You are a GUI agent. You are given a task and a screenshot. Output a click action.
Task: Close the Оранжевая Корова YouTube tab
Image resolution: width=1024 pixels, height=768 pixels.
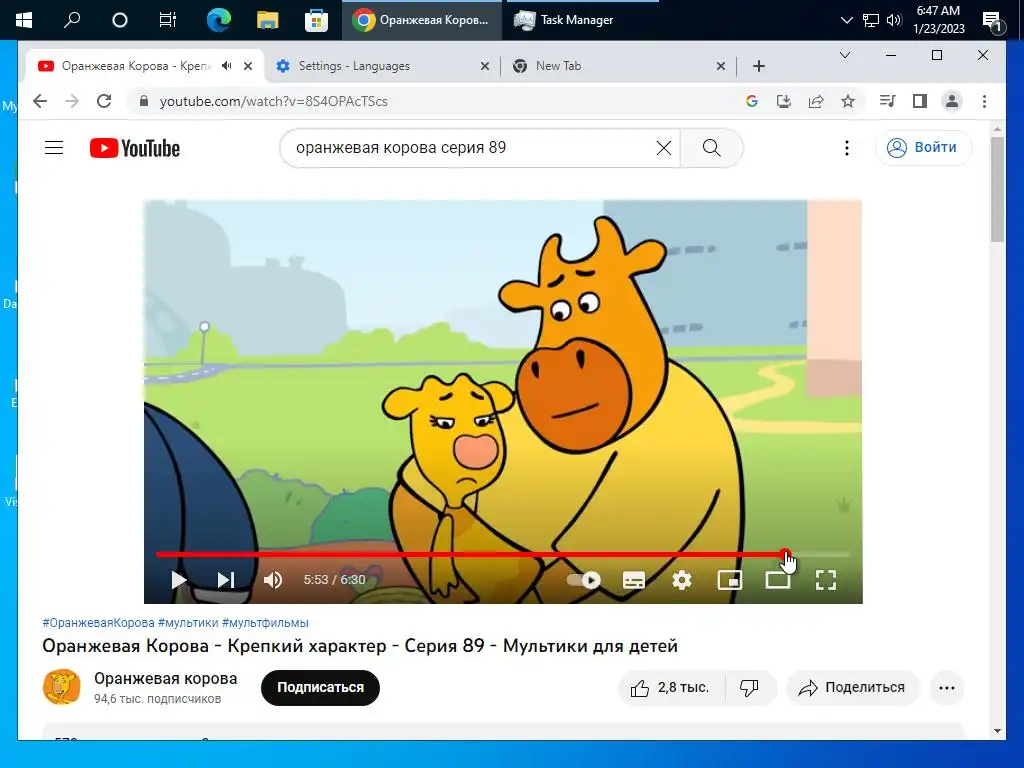(248, 66)
